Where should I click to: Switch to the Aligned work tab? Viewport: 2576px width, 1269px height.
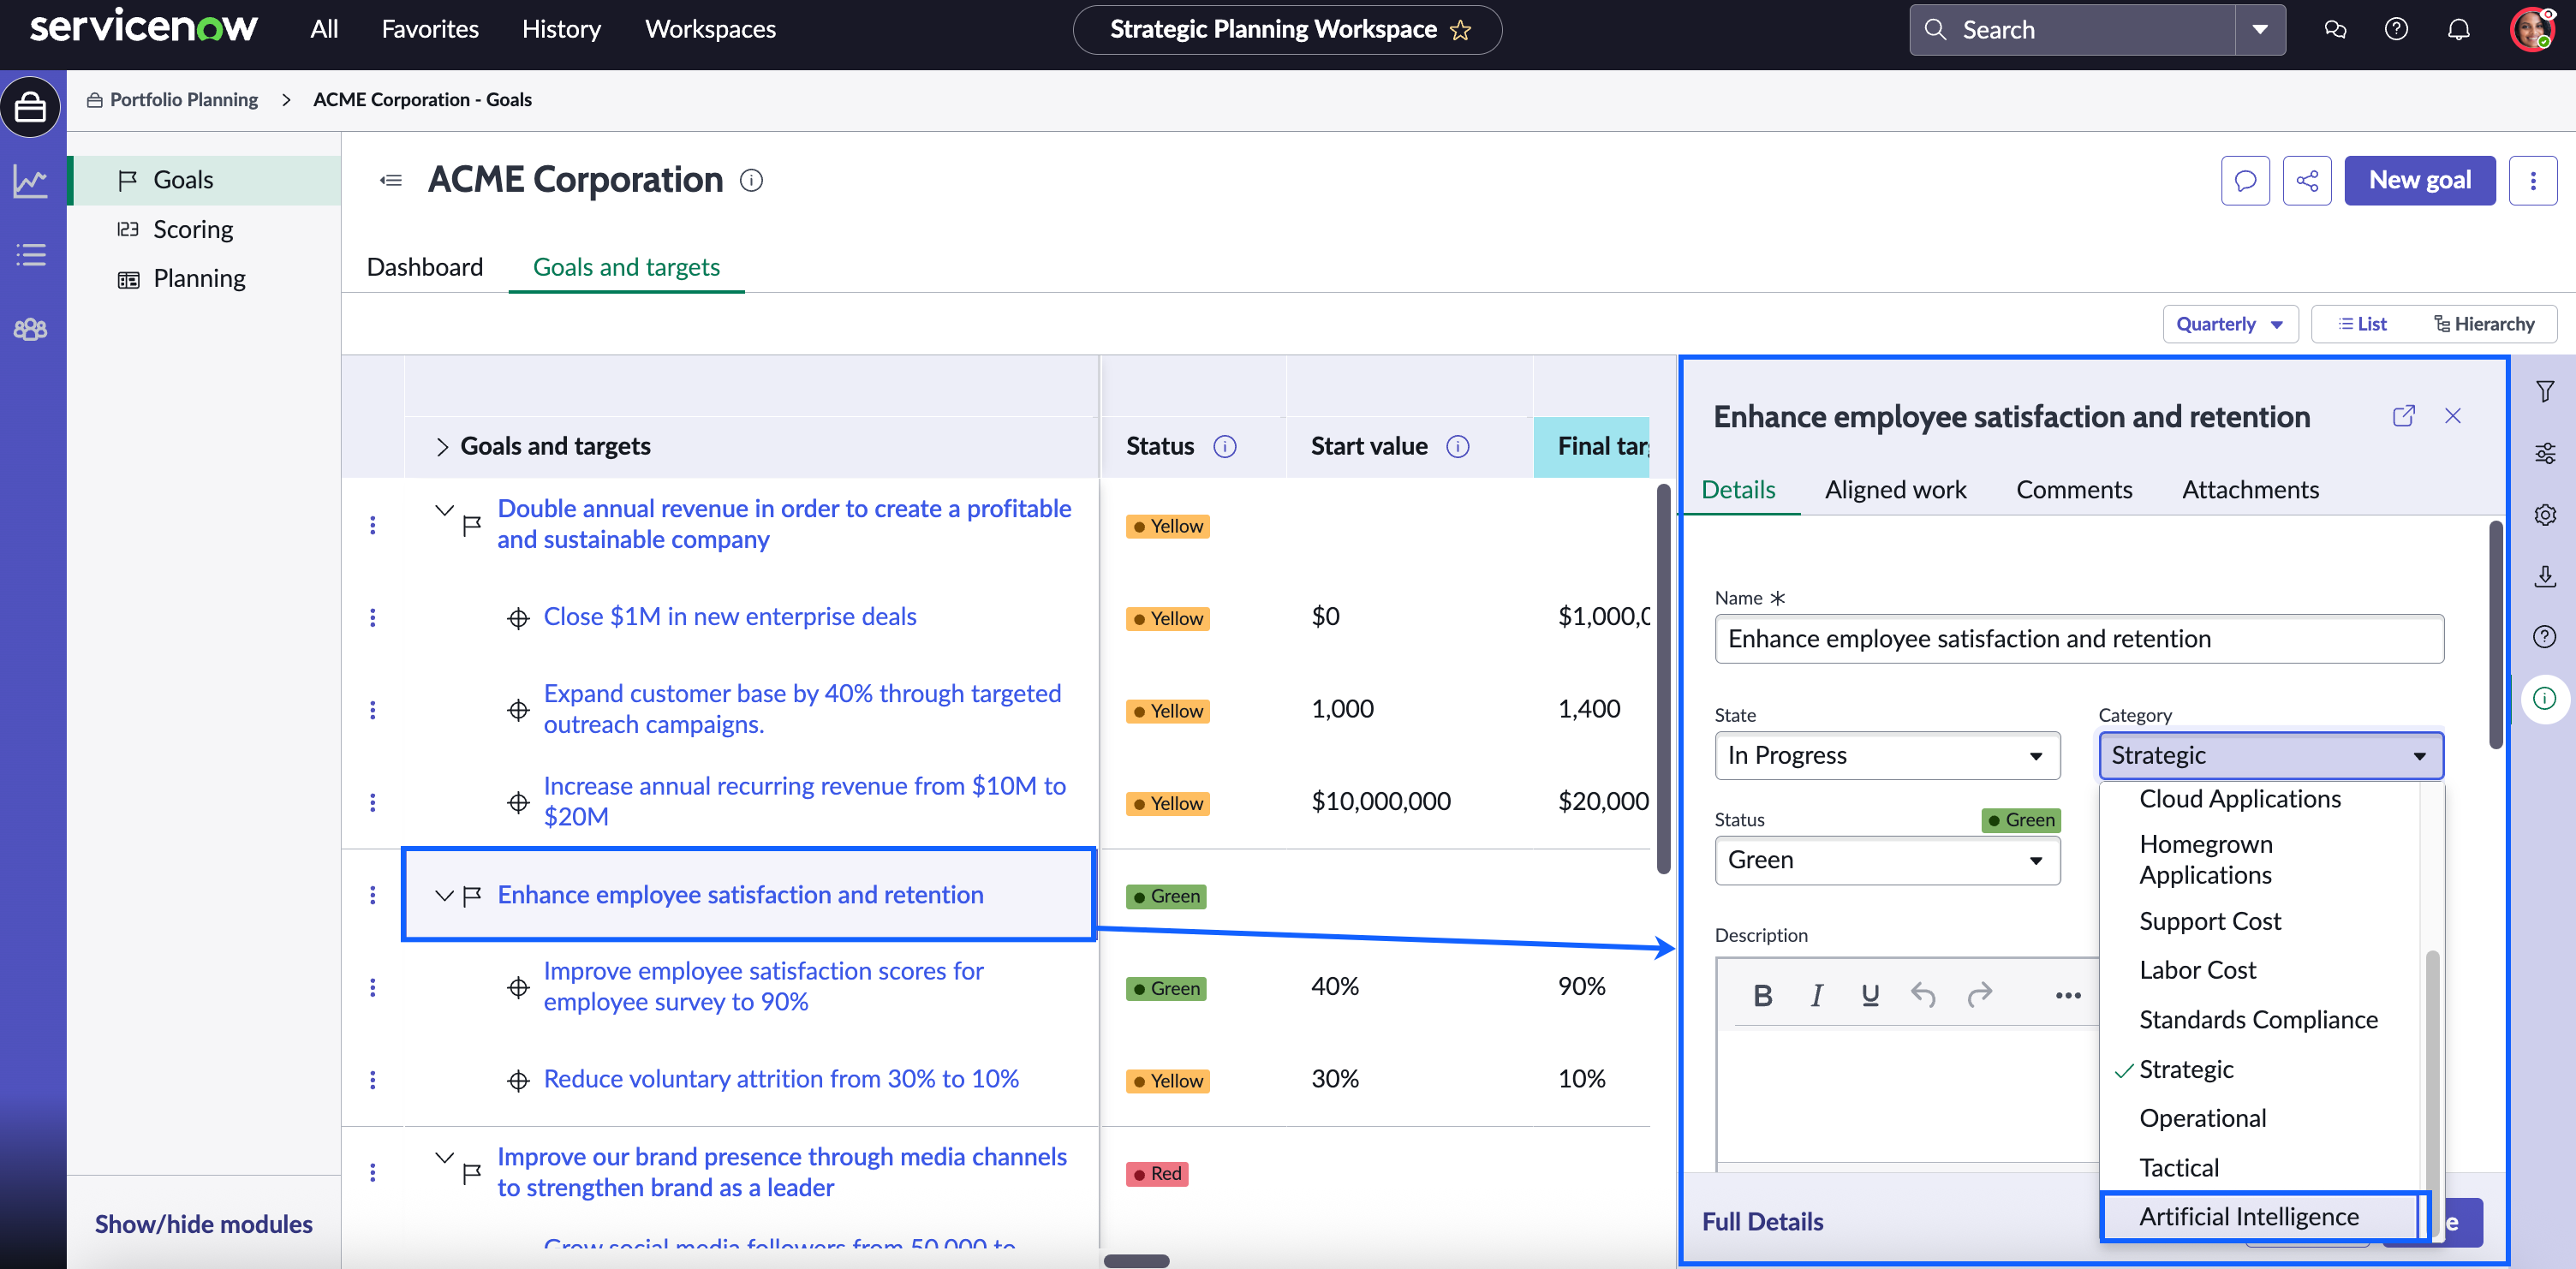tap(1895, 489)
